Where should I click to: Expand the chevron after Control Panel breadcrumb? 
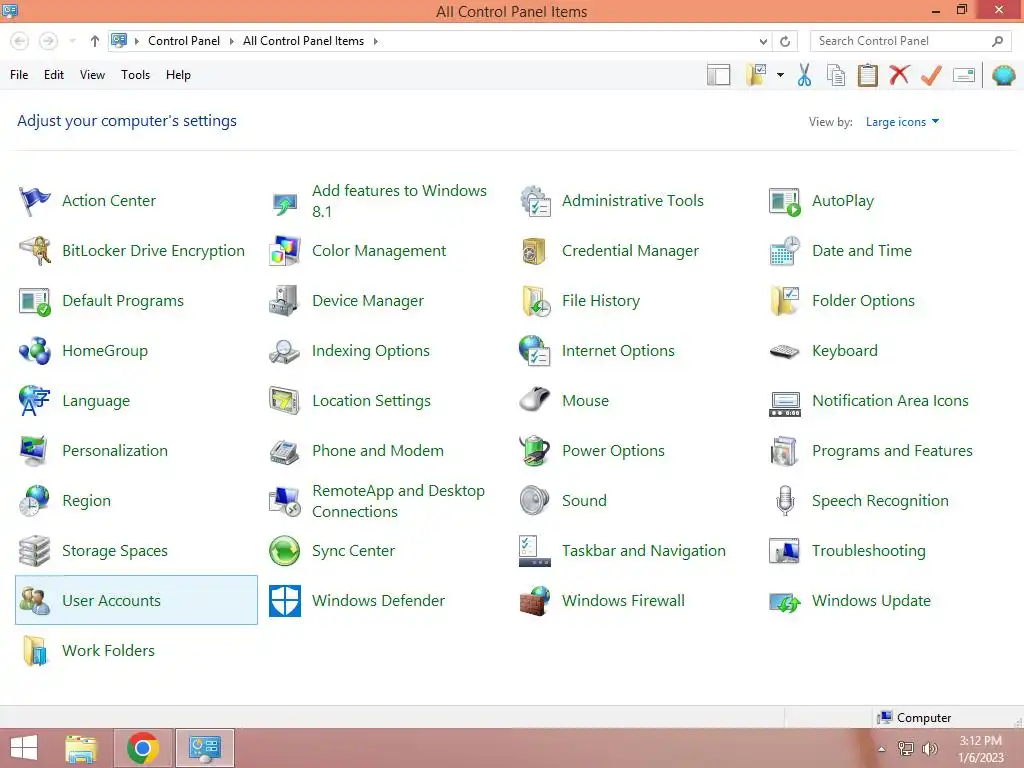(x=231, y=41)
